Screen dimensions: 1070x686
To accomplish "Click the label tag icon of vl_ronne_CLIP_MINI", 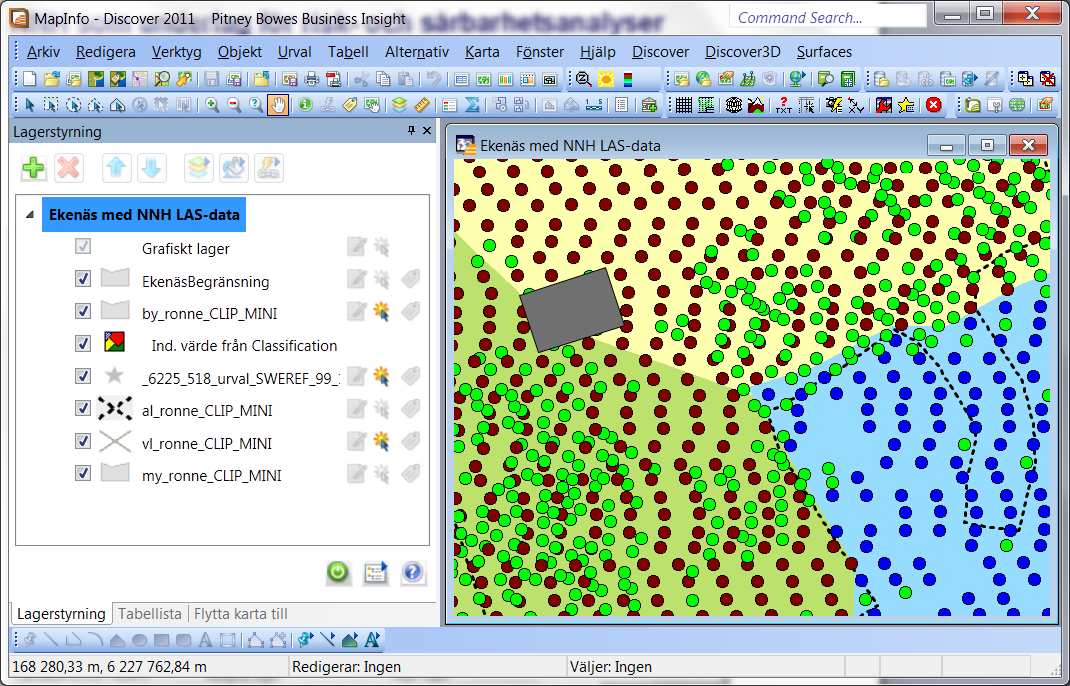I will [x=410, y=441].
